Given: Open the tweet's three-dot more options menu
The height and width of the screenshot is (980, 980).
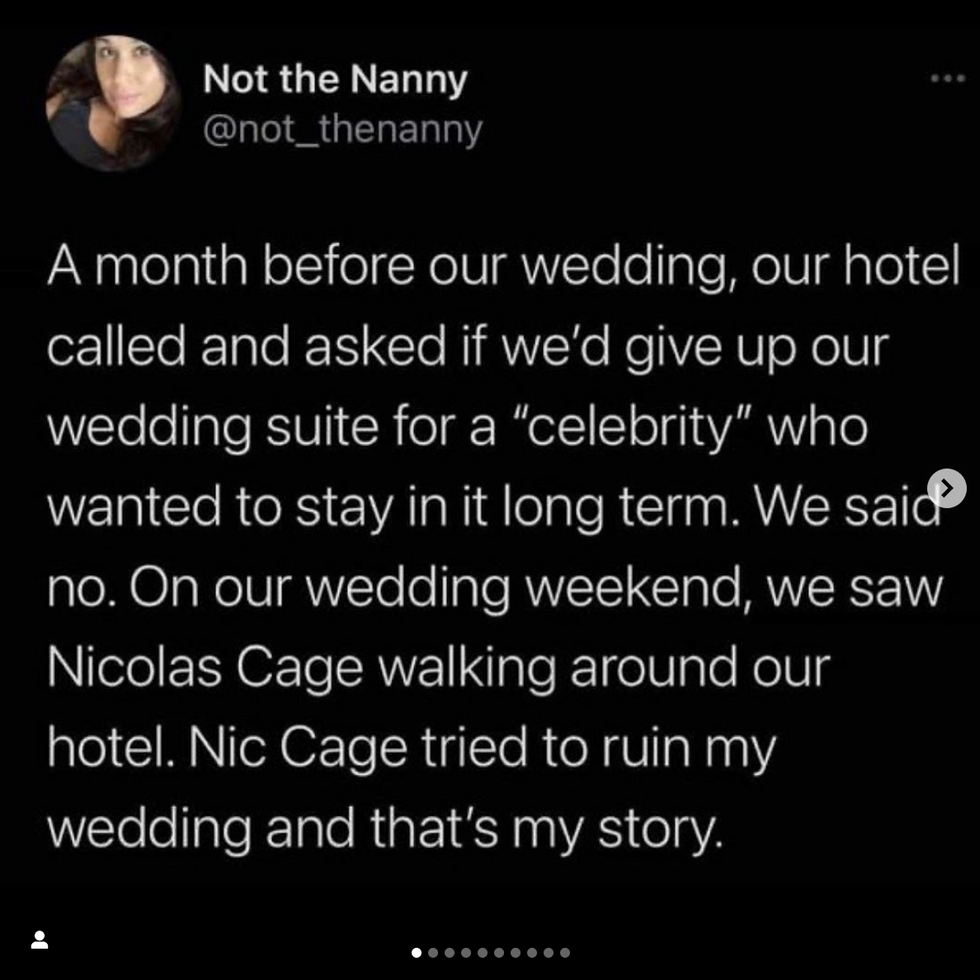Looking at the screenshot, I should [x=948, y=79].
